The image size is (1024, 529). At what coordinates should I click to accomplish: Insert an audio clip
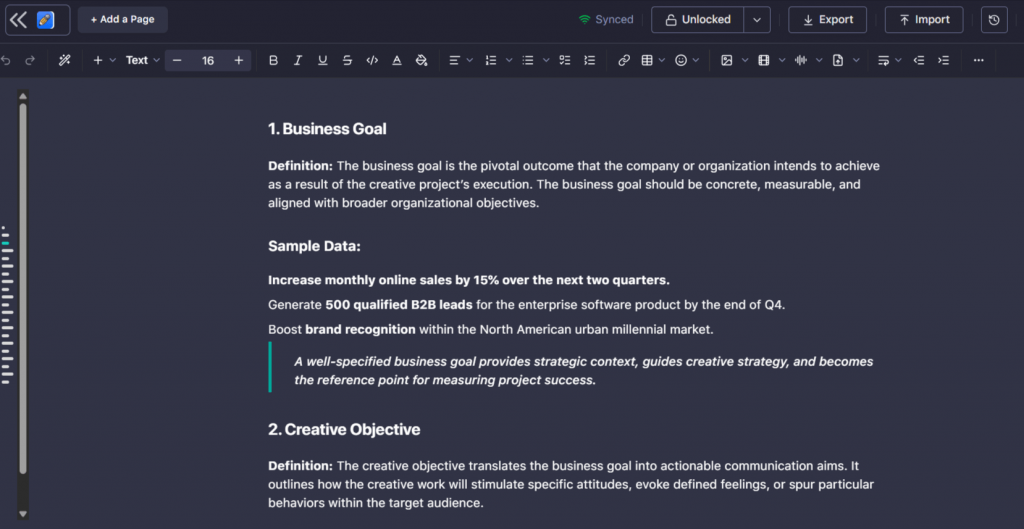click(x=801, y=60)
